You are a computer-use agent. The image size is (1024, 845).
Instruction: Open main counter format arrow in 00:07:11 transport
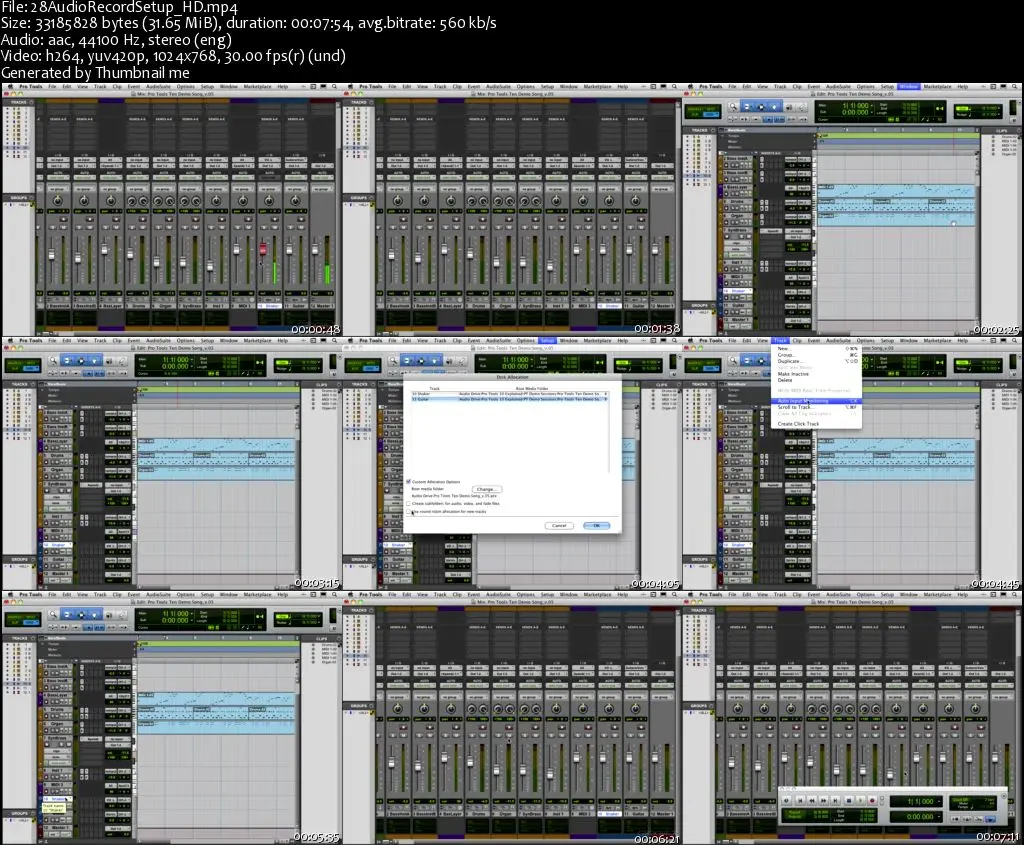940,801
